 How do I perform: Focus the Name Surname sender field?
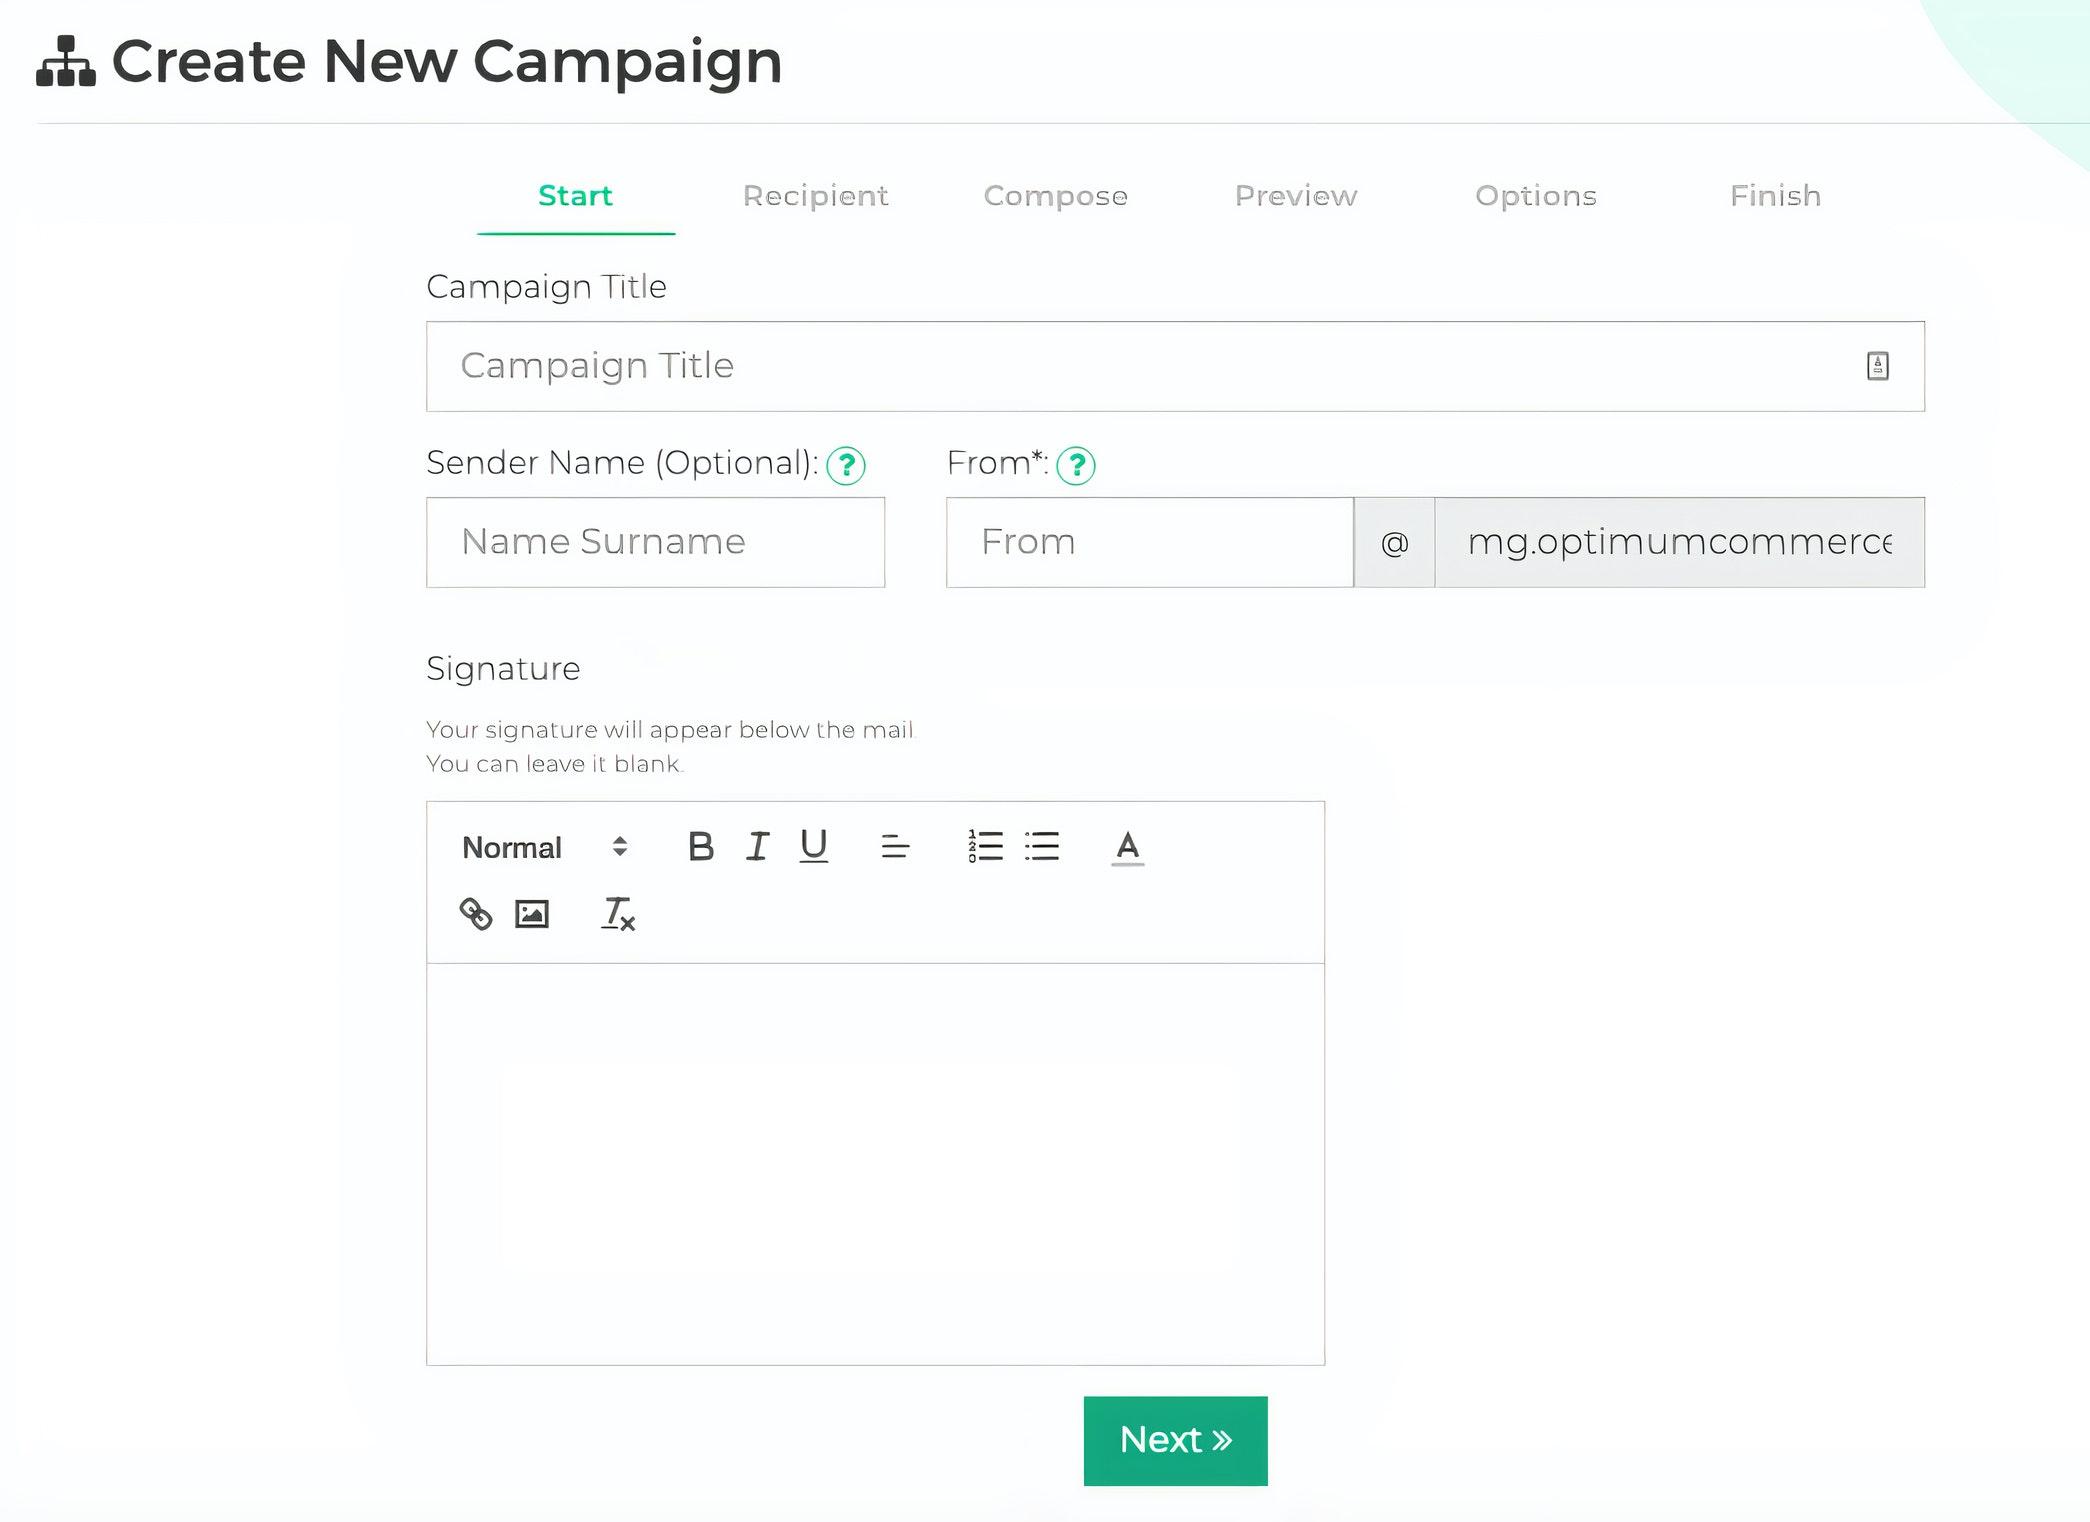[656, 542]
